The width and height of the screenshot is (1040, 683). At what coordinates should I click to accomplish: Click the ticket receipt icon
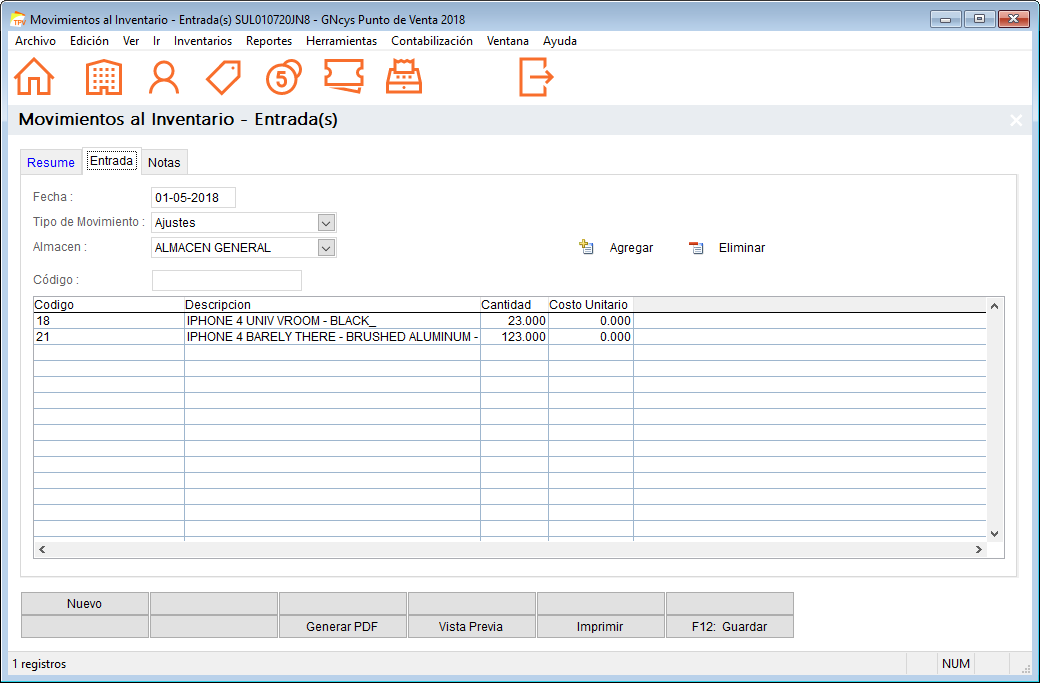pyautogui.click(x=344, y=76)
